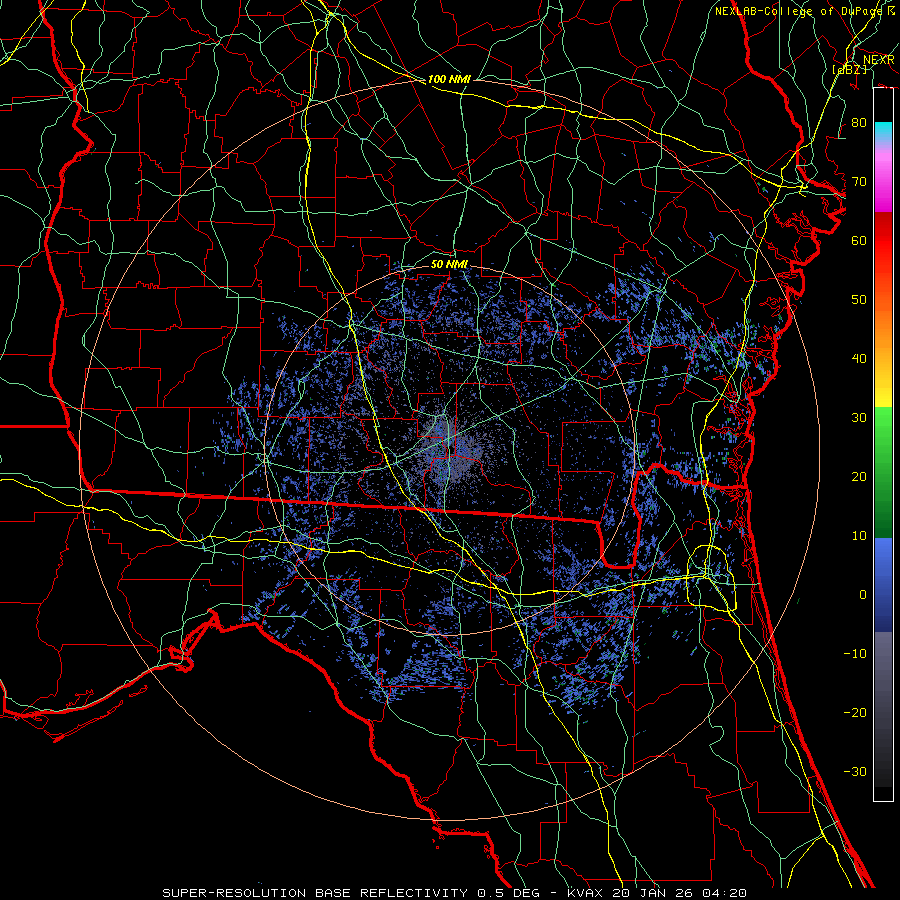Click the 80 value on dBZ scale
Screen dimensions: 900x900
coord(859,122)
